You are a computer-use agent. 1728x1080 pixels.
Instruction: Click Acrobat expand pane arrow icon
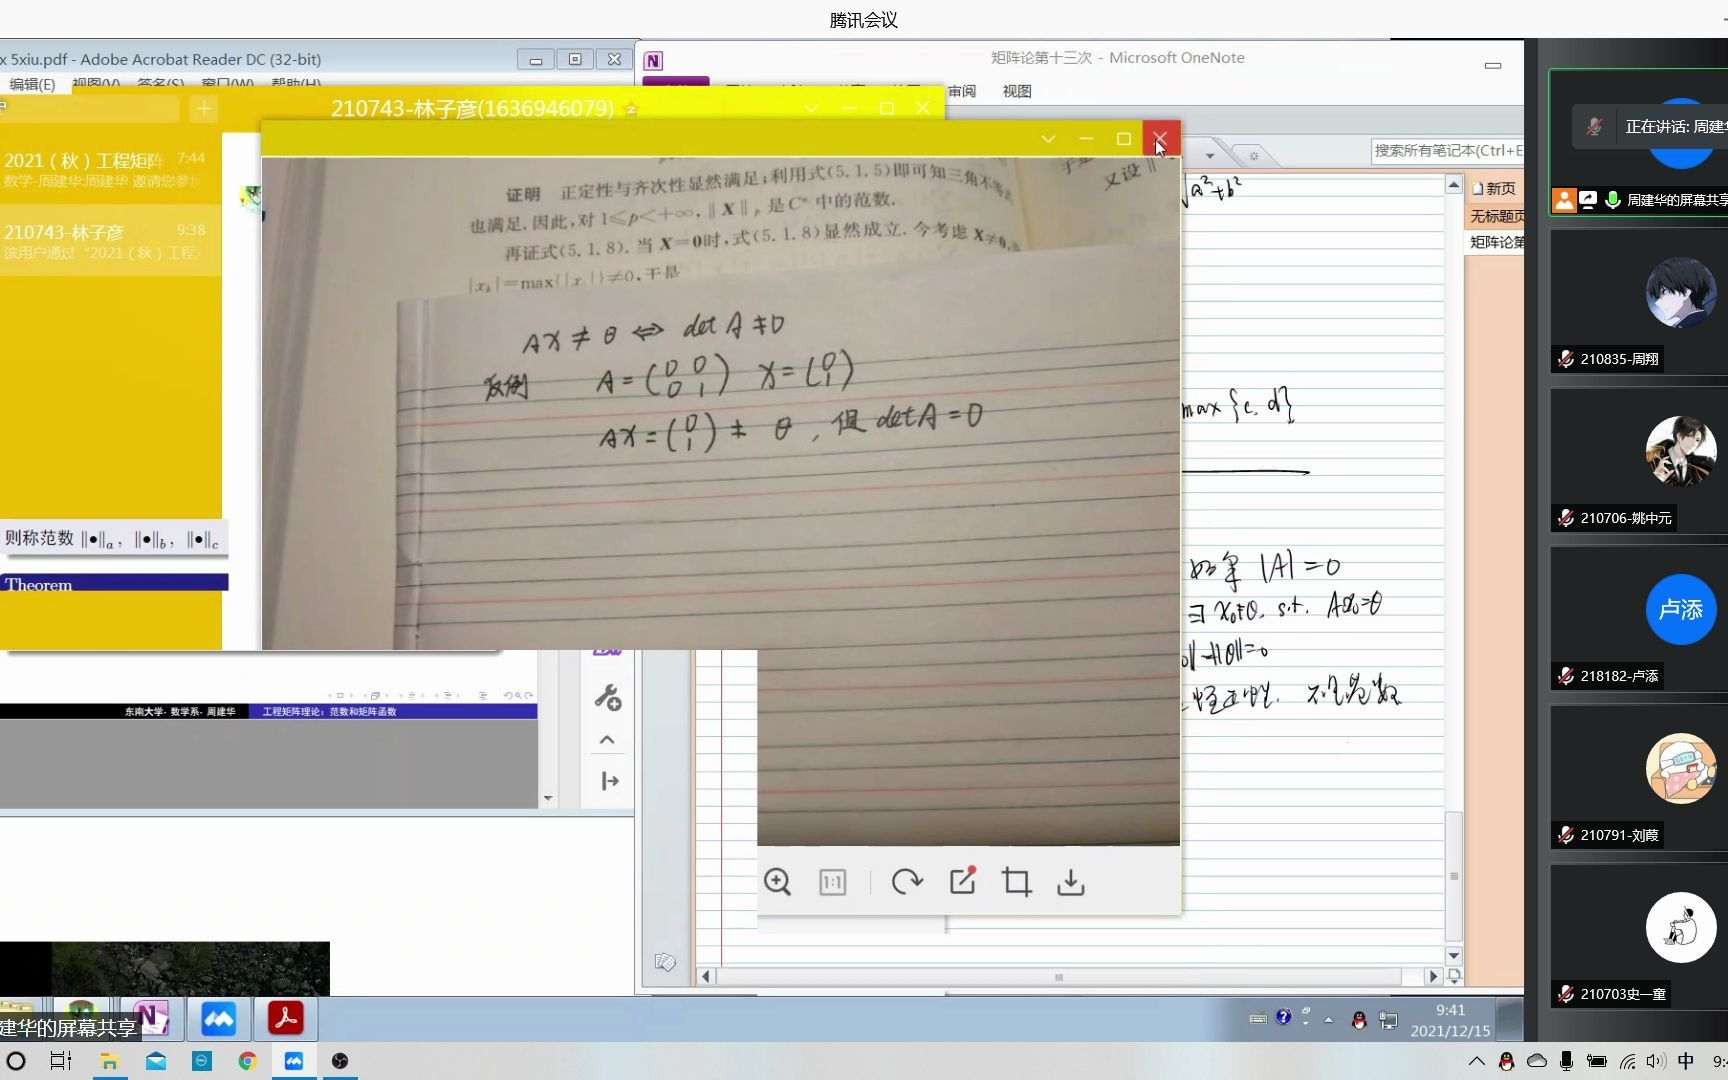click(609, 781)
